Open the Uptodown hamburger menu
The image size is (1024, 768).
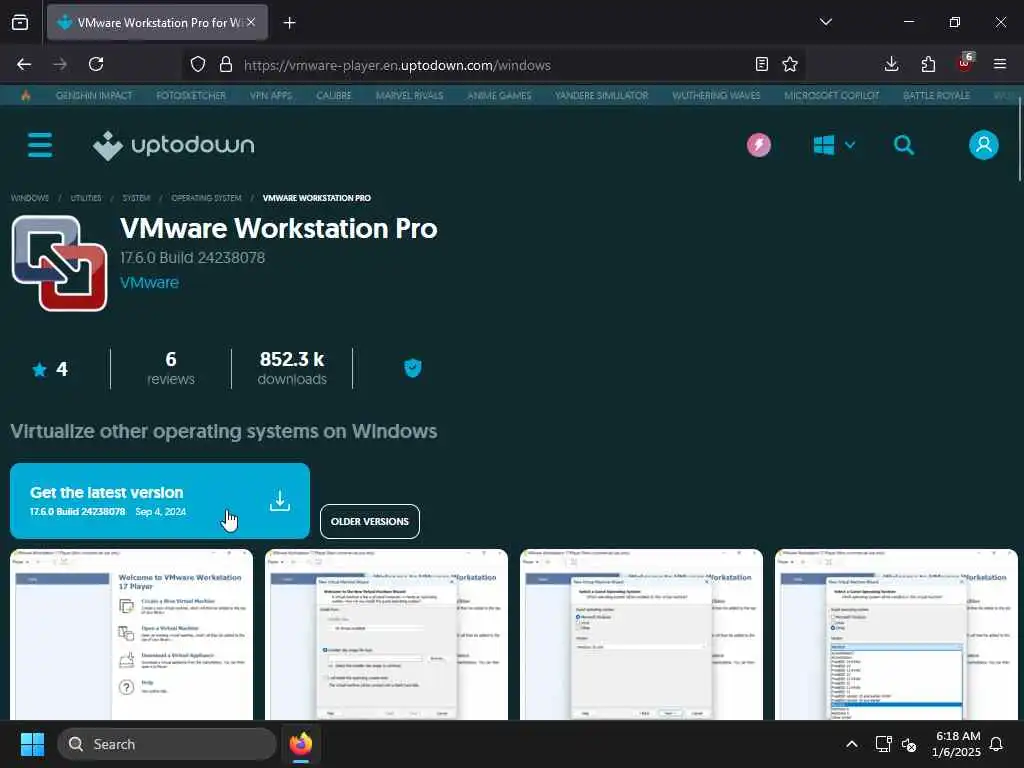point(40,145)
